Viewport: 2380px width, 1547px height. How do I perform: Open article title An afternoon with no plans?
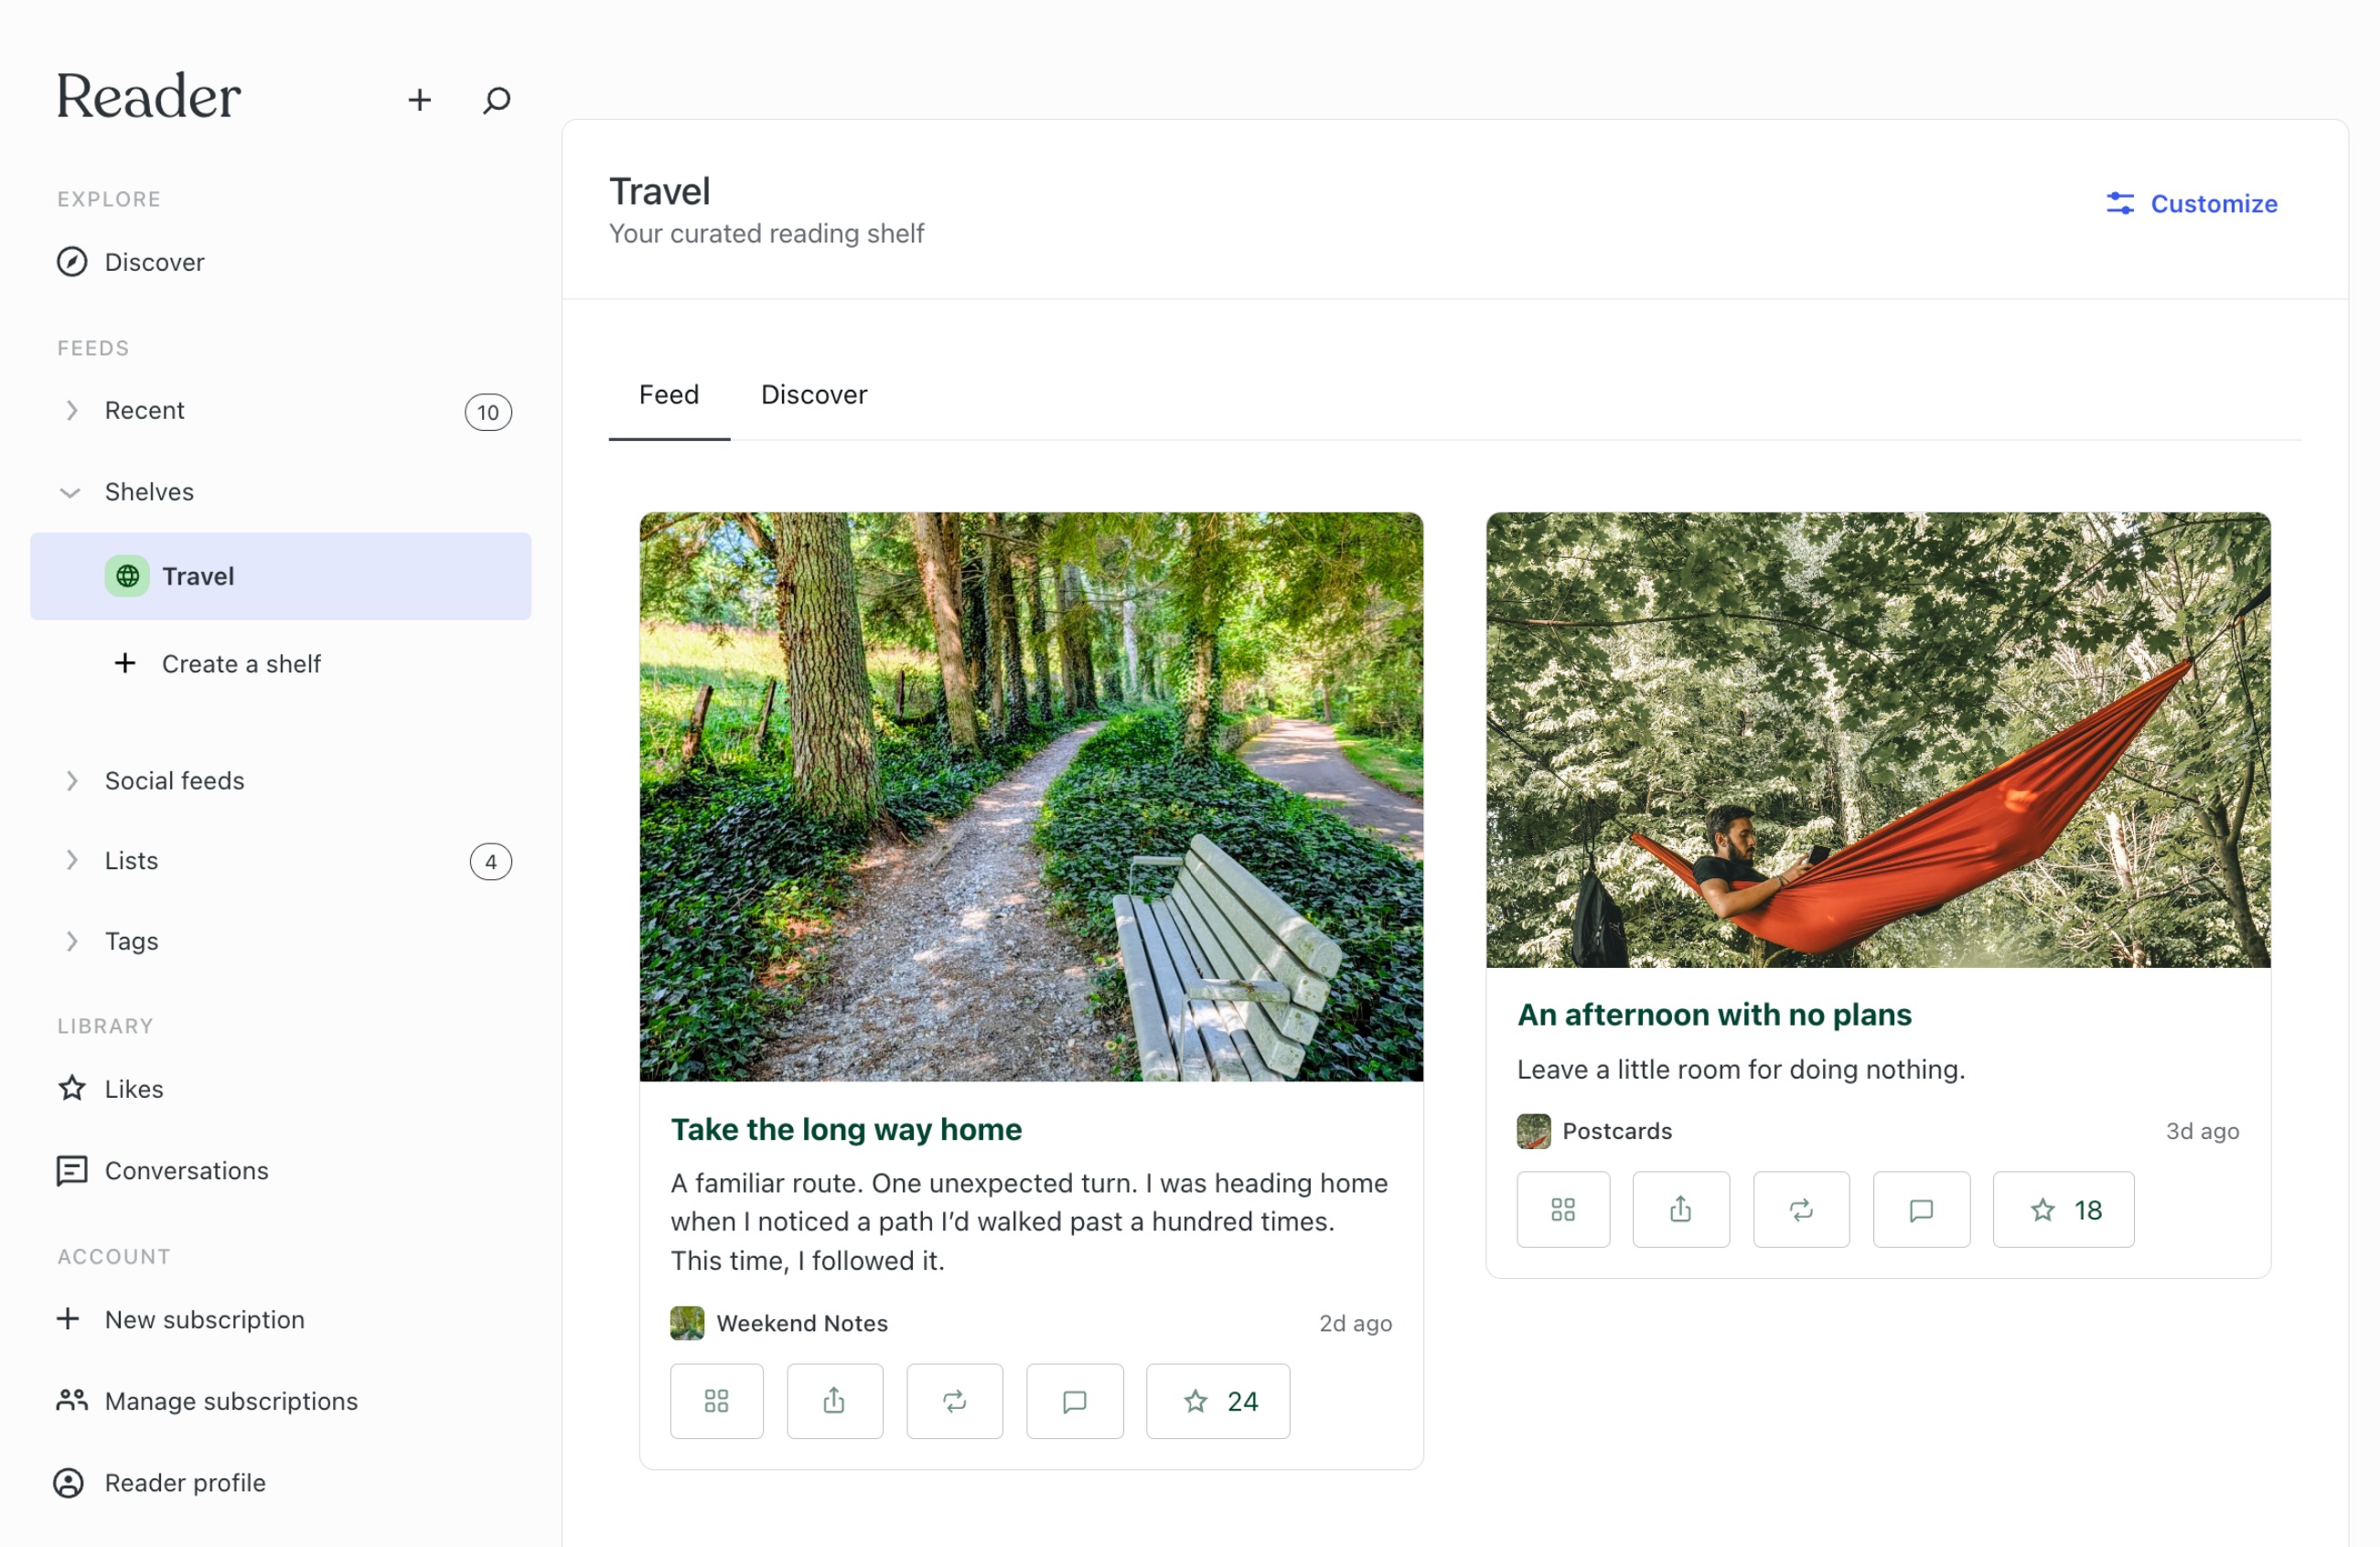[1714, 1015]
